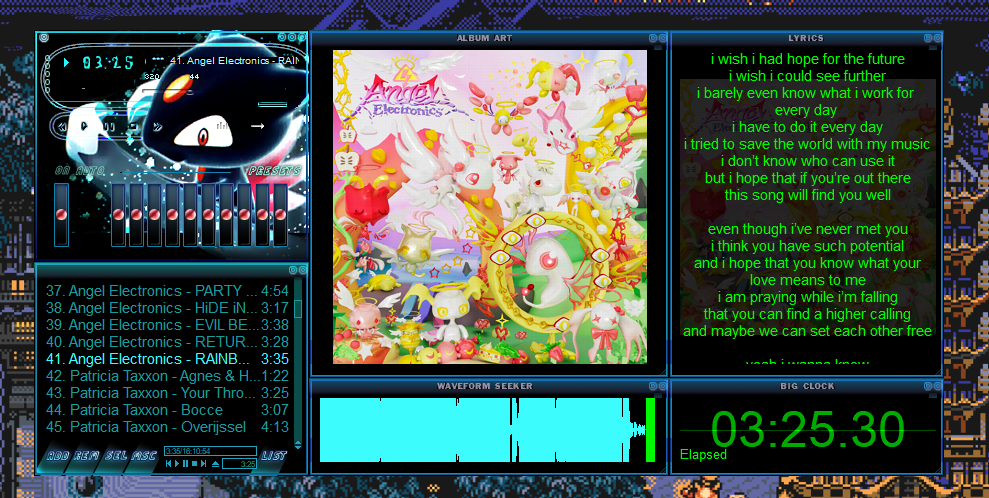Viewport: 989px width, 498px height.
Task: Click the first equalizer band slider knob
Action: tap(118, 214)
